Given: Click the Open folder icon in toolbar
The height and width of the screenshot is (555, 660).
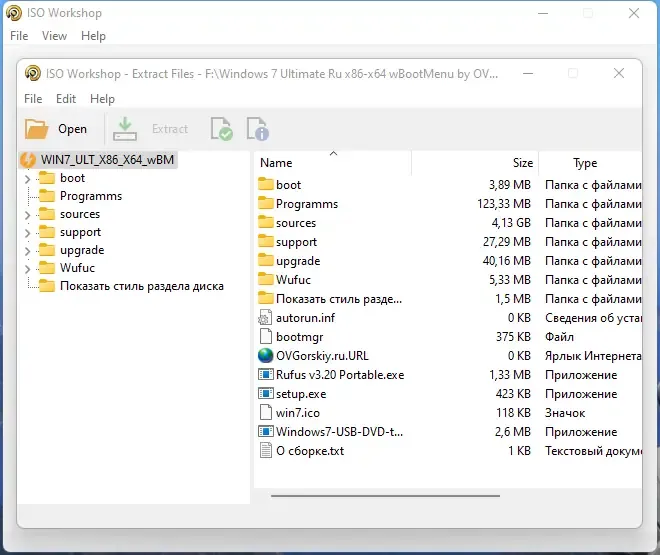Looking at the screenshot, I should (36, 129).
